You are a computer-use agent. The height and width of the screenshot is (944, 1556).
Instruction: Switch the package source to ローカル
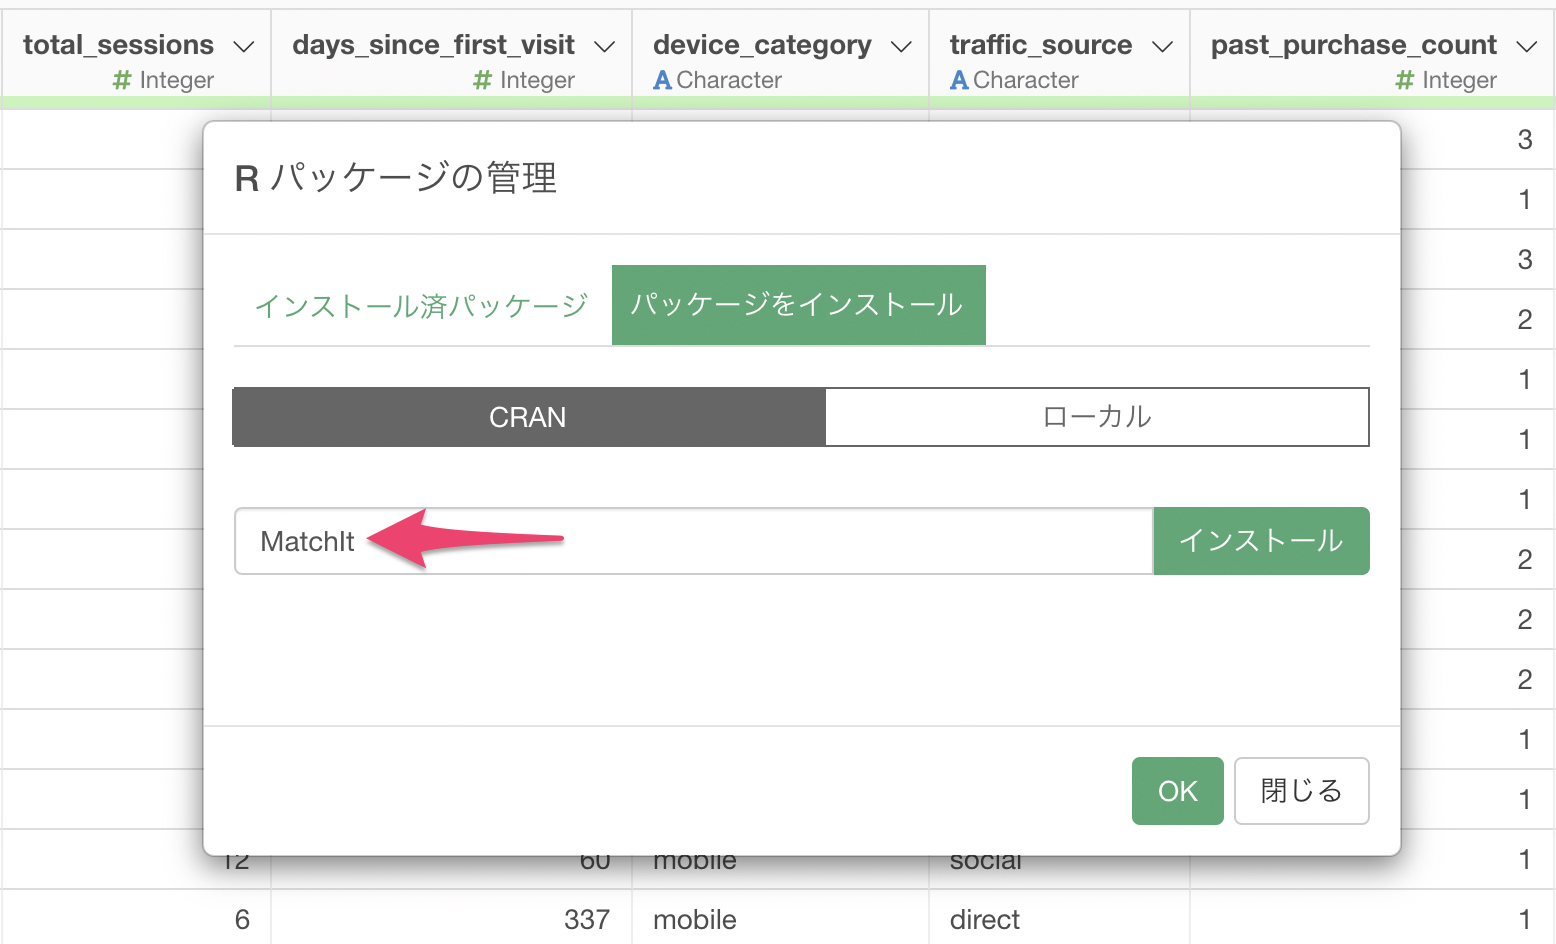pos(1096,417)
